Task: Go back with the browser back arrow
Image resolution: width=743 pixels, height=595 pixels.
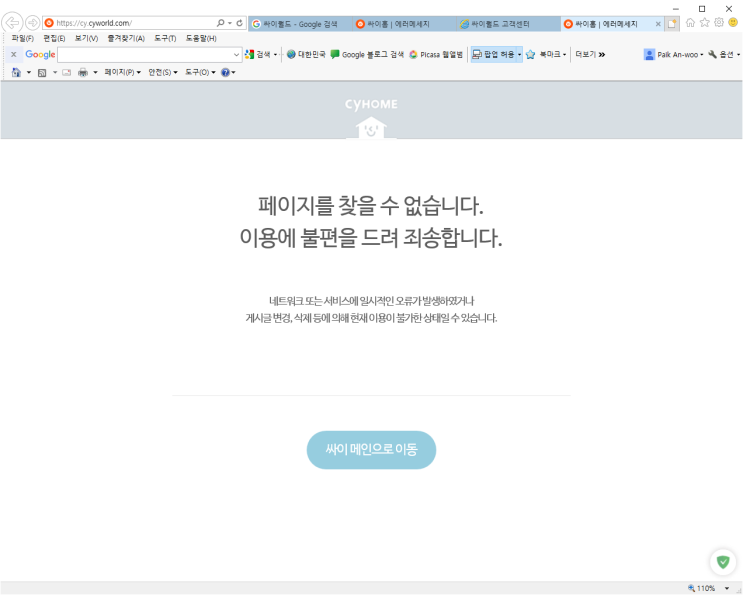Action: pos(12,23)
